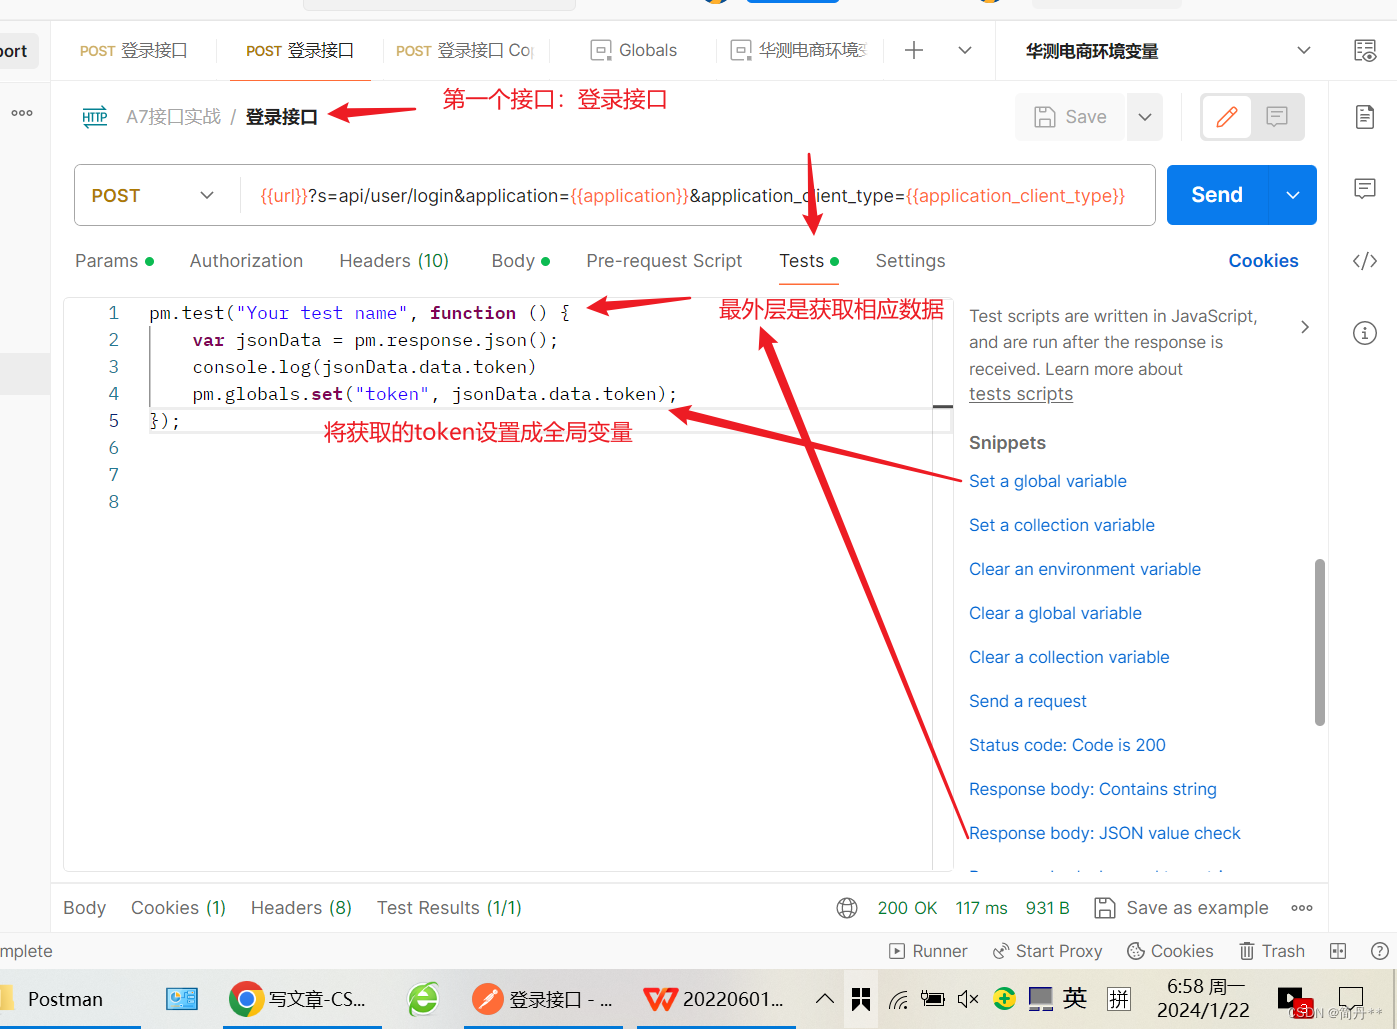
Task: Switch to the request Body tab
Action: pyautogui.click(x=520, y=261)
